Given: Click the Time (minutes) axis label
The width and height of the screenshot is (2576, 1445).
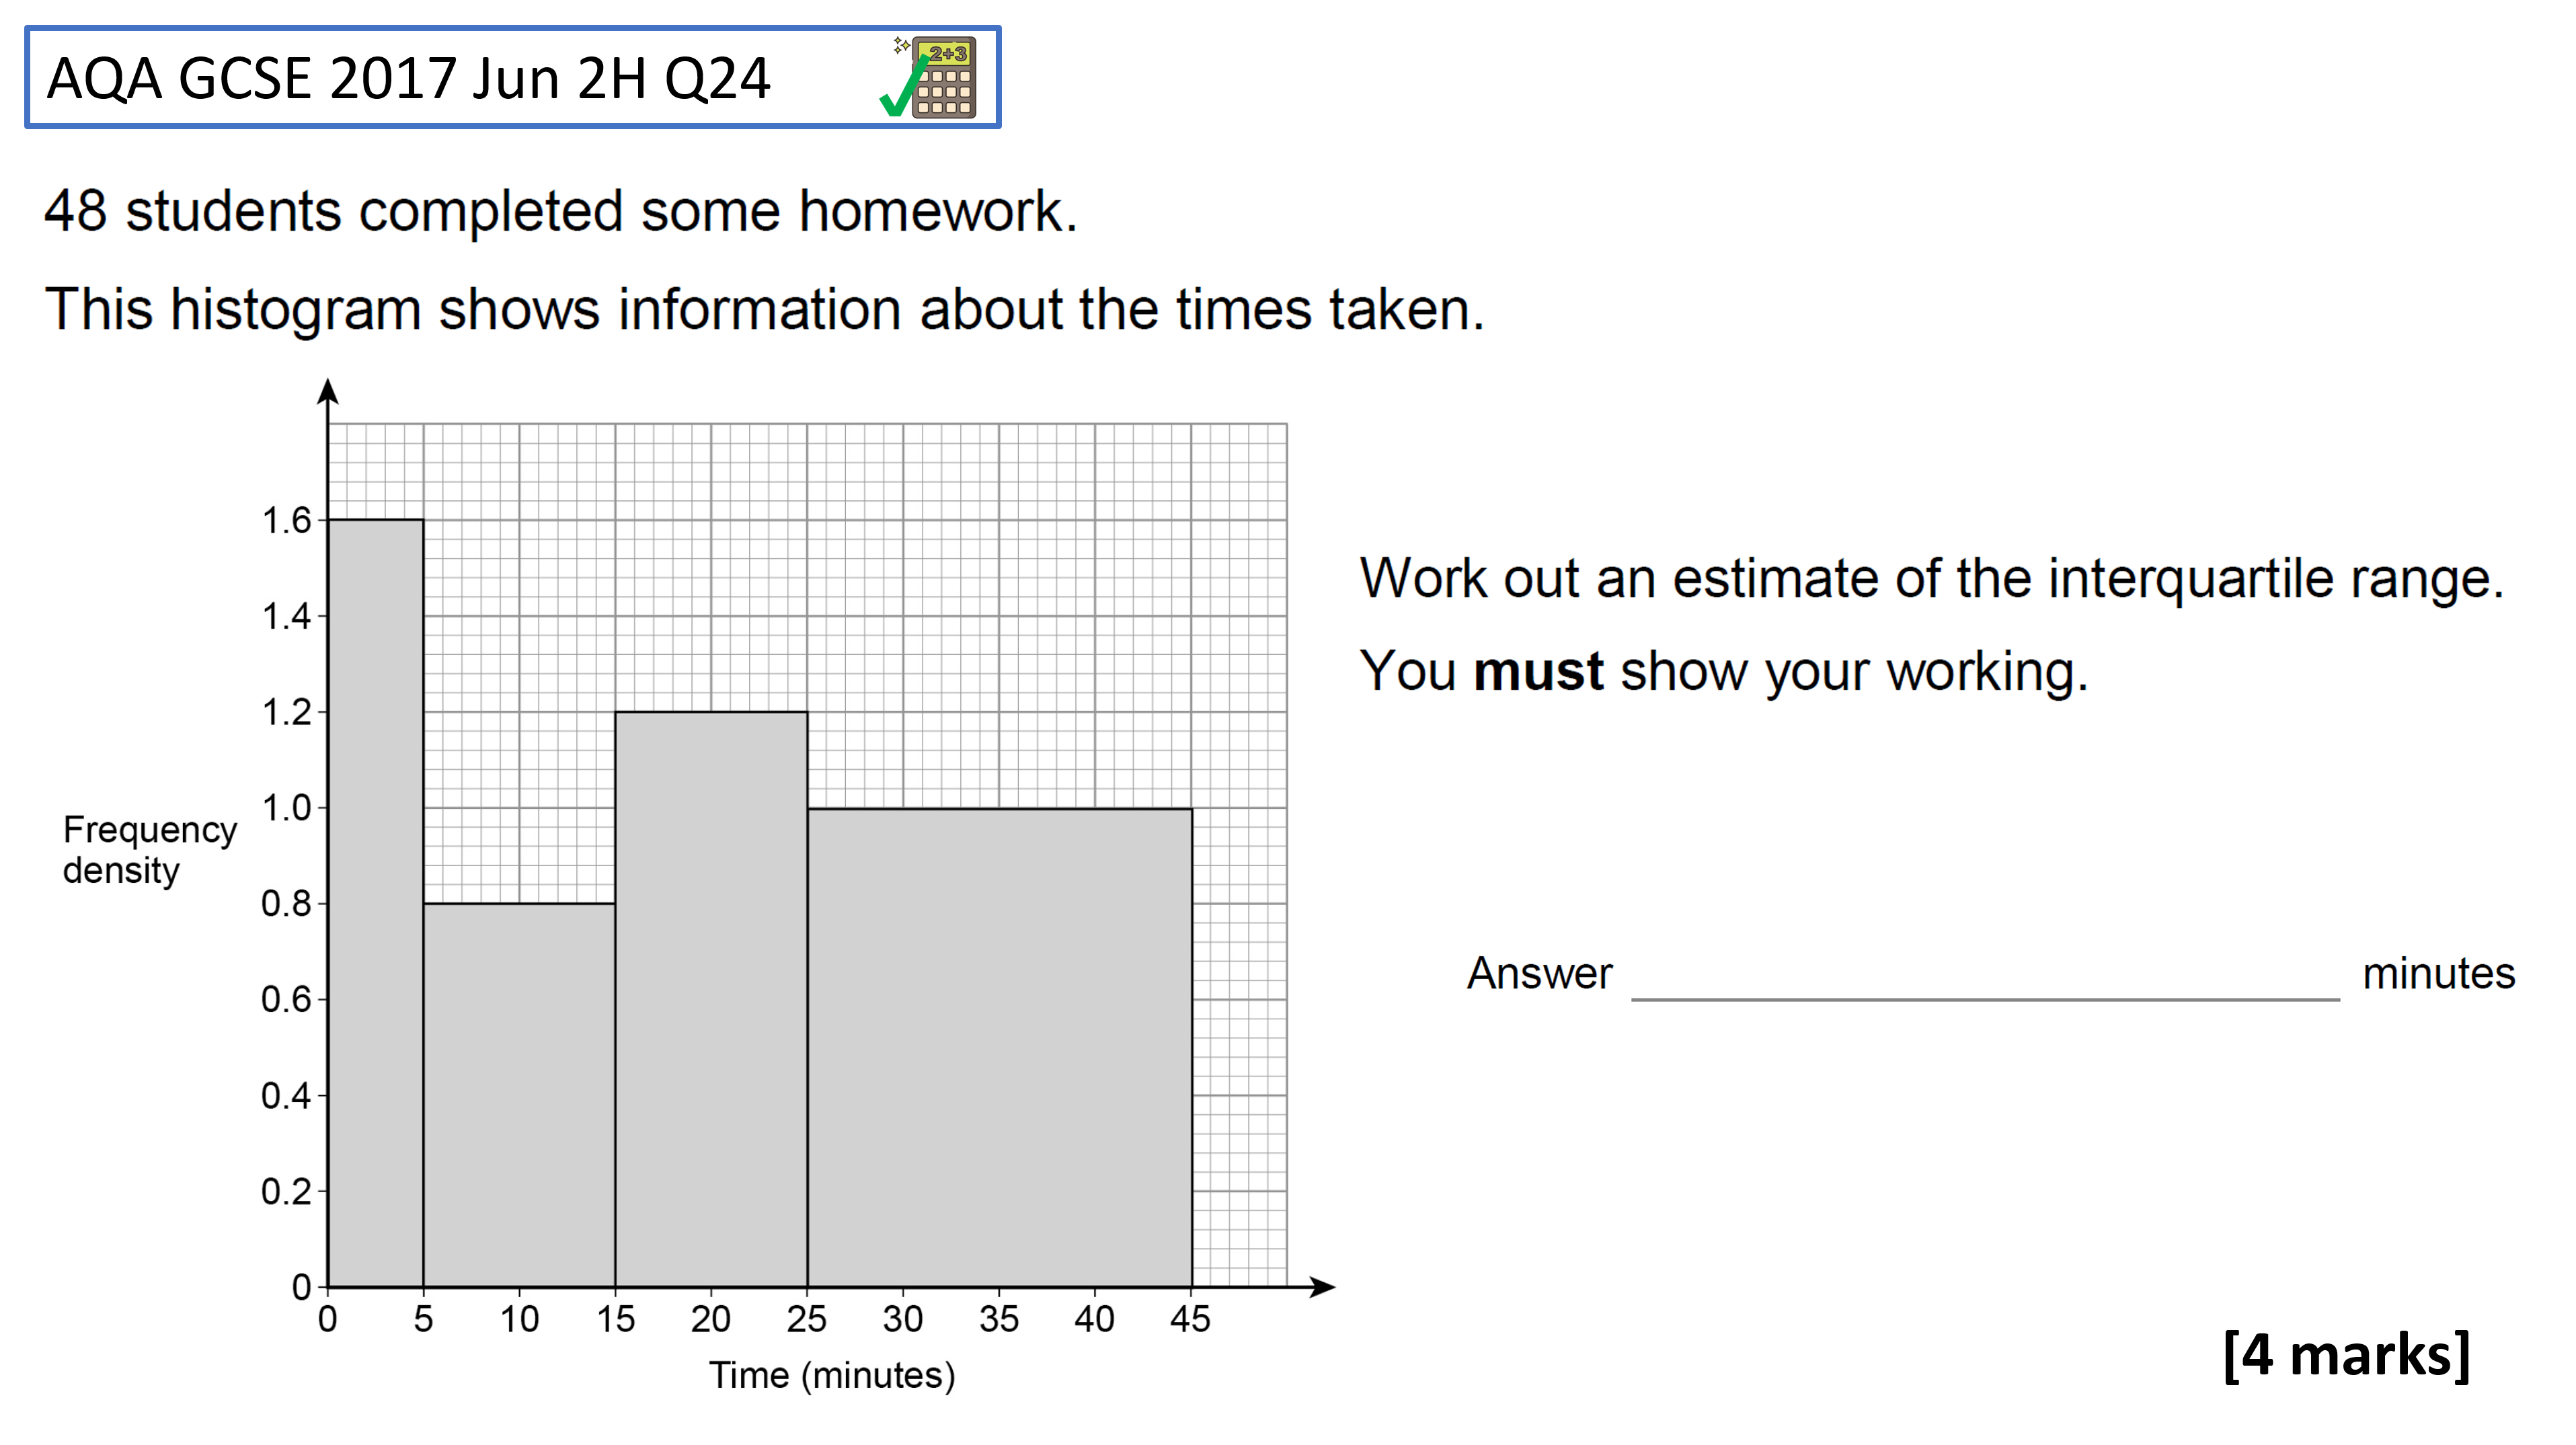Looking at the screenshot, I should click(832, 1376).
